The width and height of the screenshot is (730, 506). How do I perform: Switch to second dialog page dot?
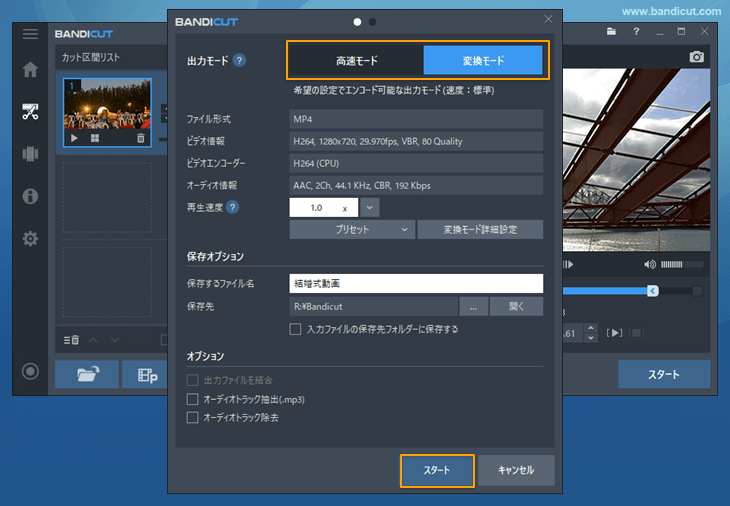click(372, 22)
